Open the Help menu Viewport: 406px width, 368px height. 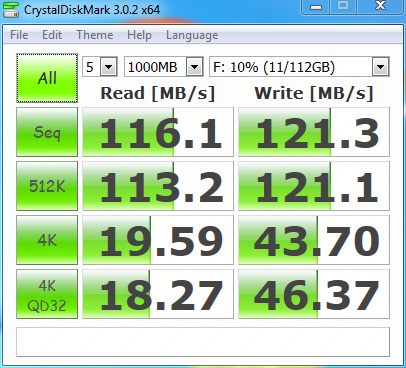tap(139, 35)
